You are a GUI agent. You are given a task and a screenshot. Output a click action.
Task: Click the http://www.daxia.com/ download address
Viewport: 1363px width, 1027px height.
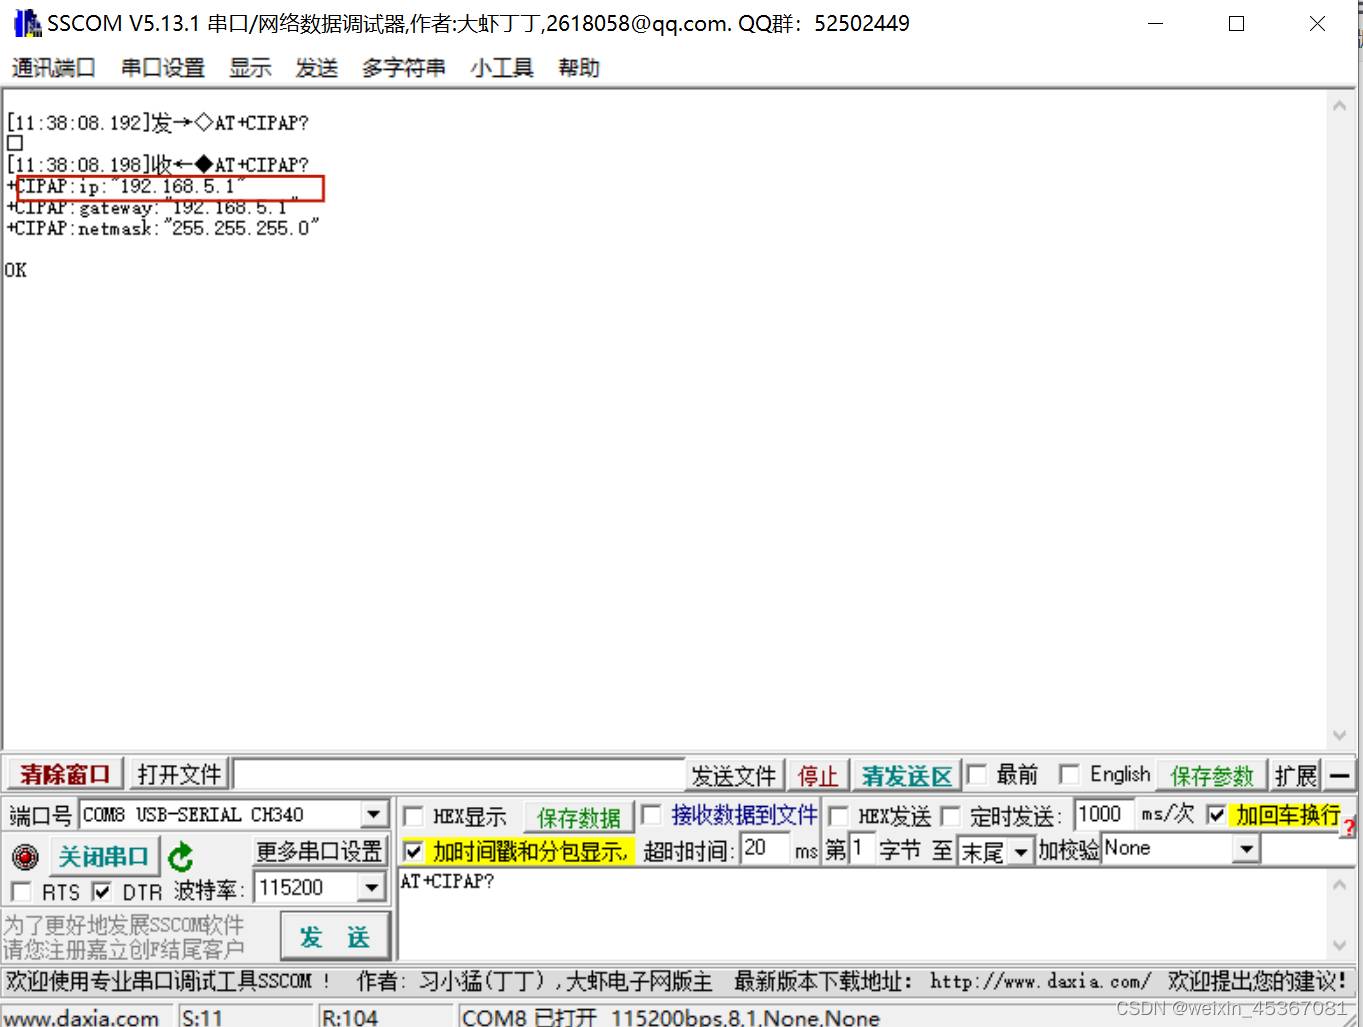1040,981
